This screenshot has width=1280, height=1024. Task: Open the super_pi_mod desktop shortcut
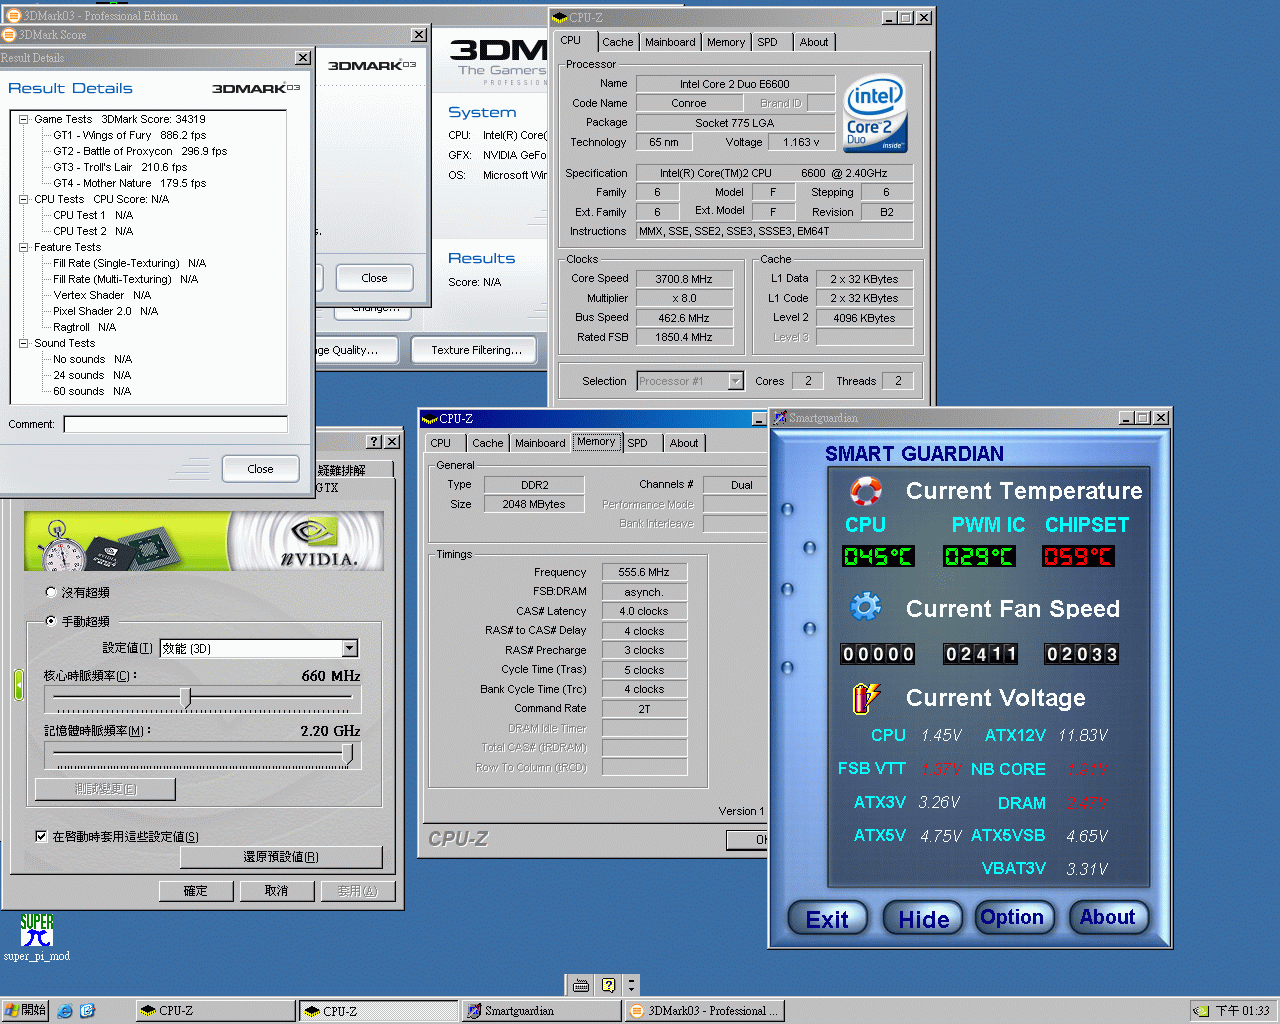37,937
